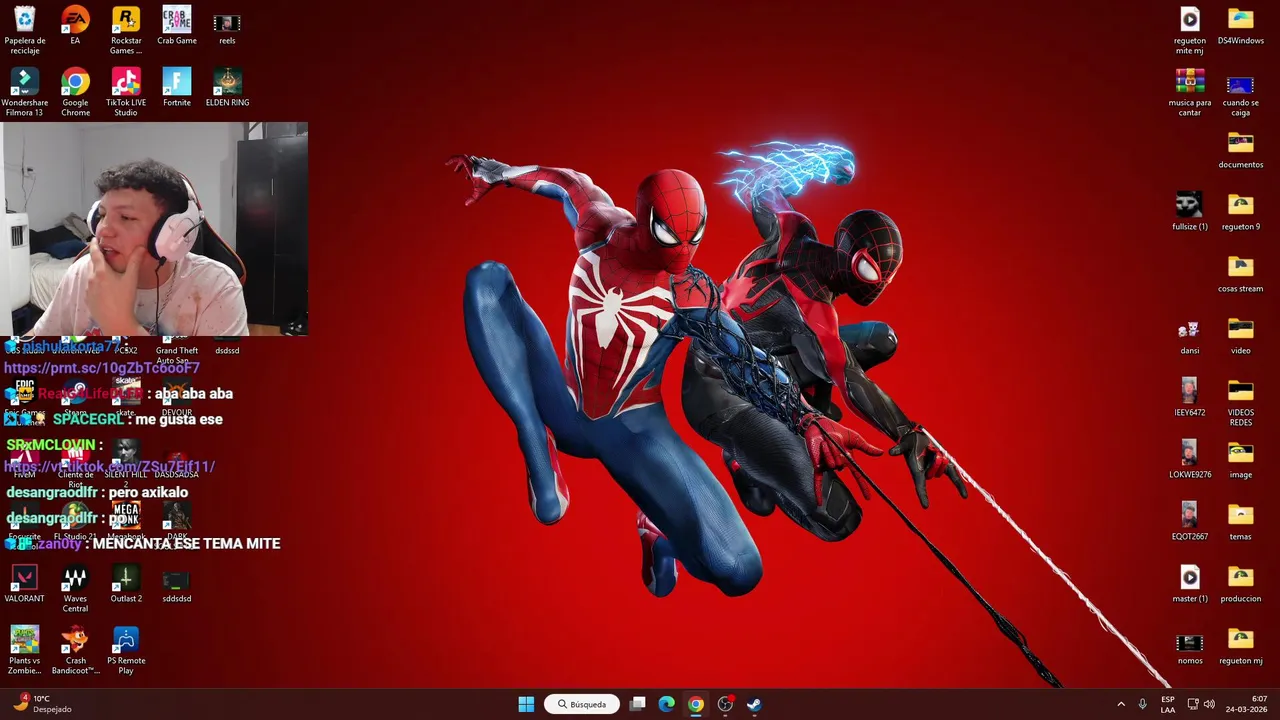The width and height of the screenshot is (1280, 720).
Task: Select the Crab Game desktop icon
Action: [177, 26]
